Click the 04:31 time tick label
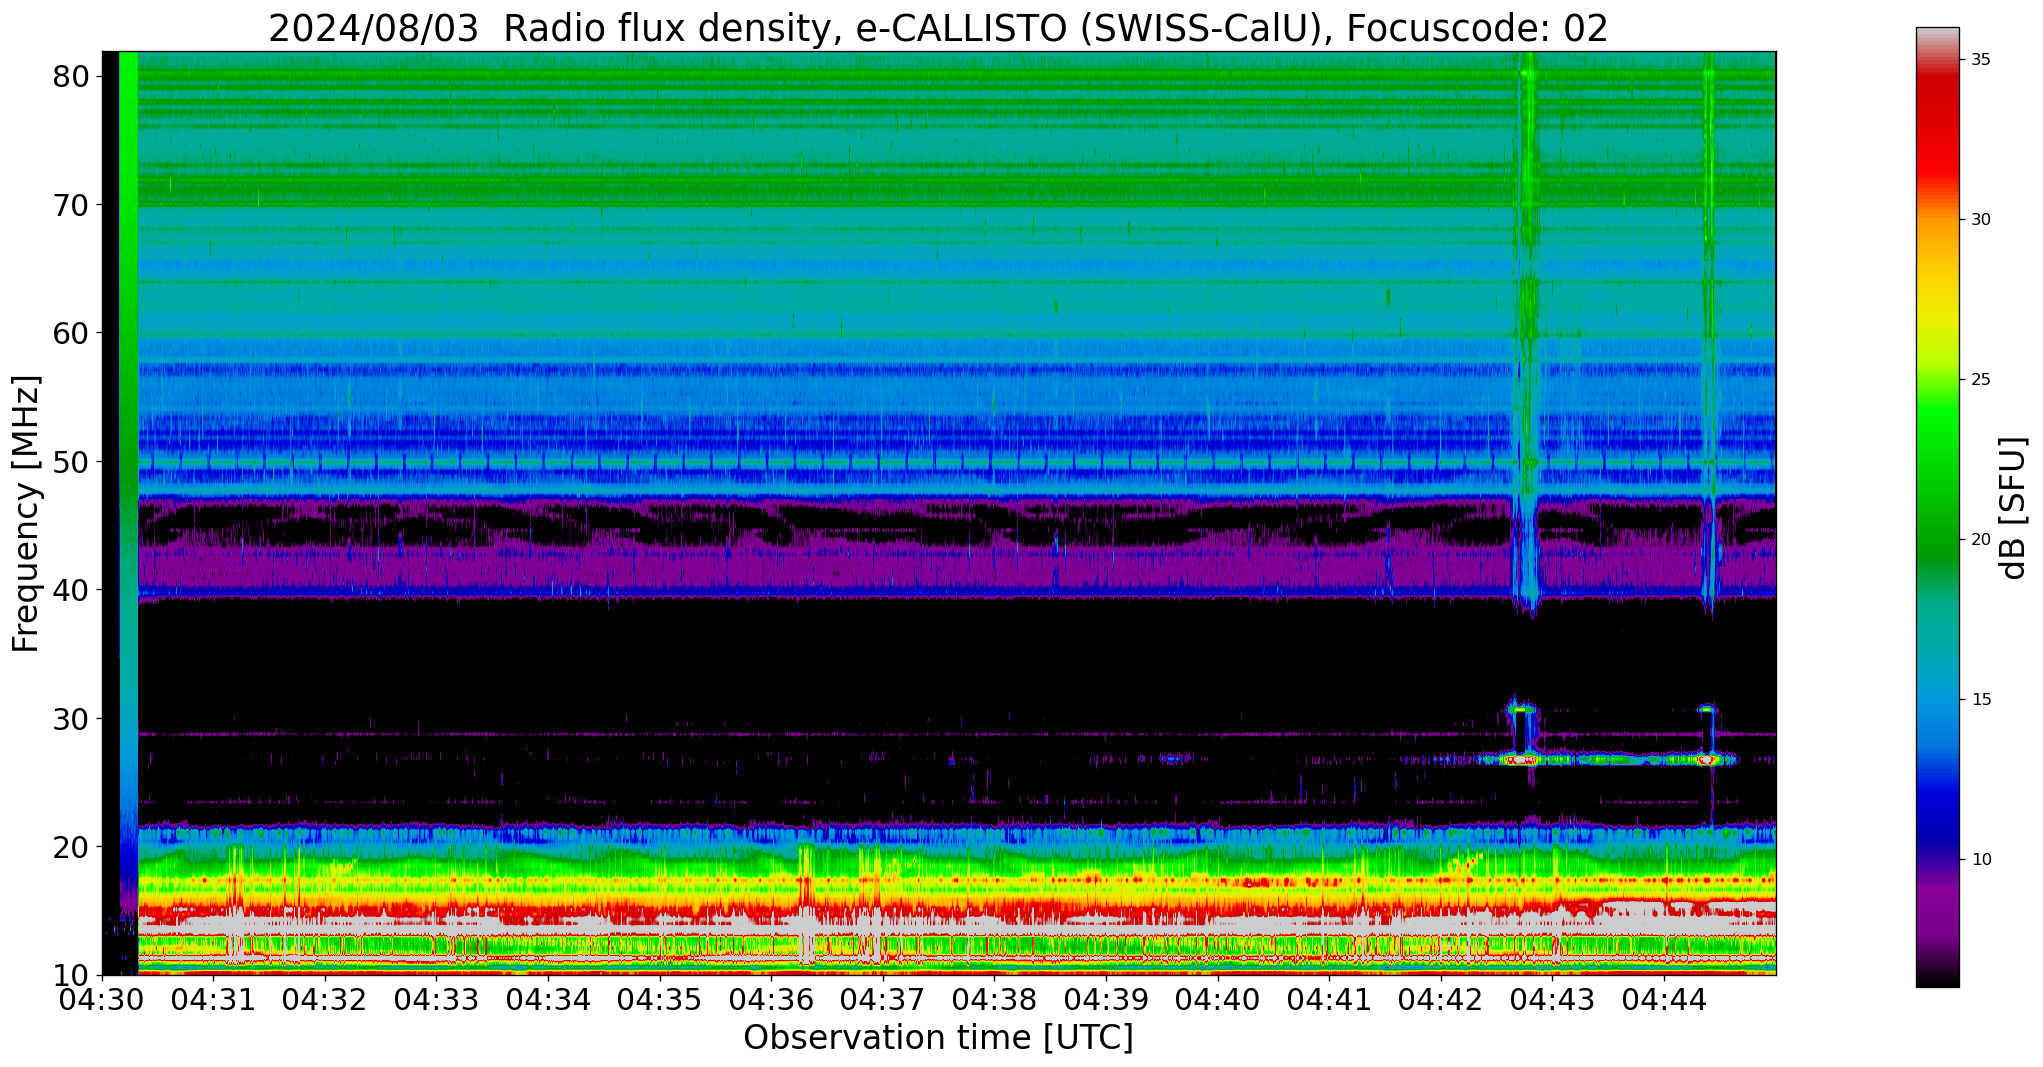The height and width of the screenshot is (1067, 2043). [x=214, y=1000]
